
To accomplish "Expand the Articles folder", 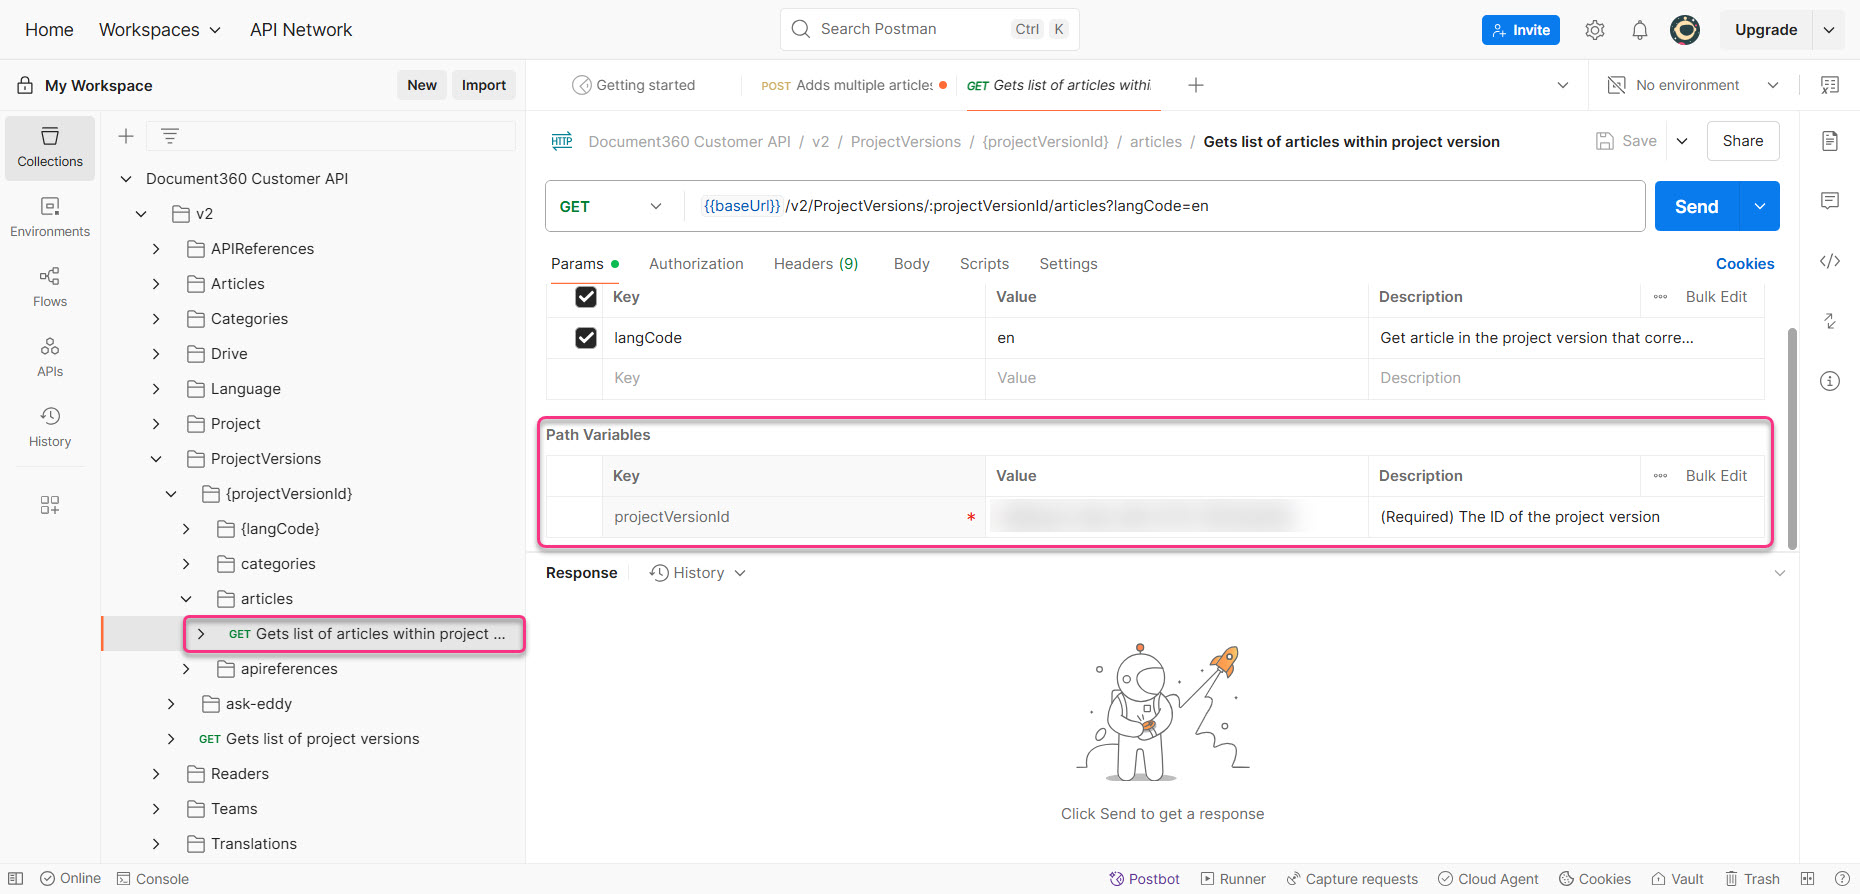I will pos(156,284).
